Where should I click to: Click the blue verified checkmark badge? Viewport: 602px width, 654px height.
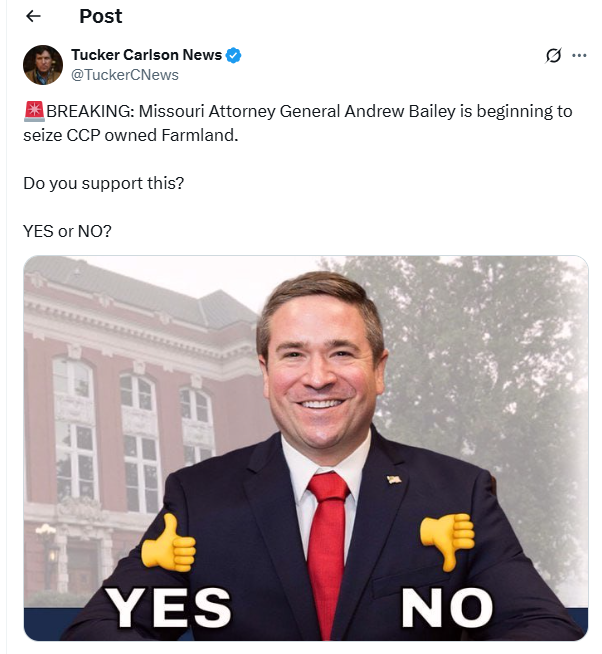click(233, 55)
